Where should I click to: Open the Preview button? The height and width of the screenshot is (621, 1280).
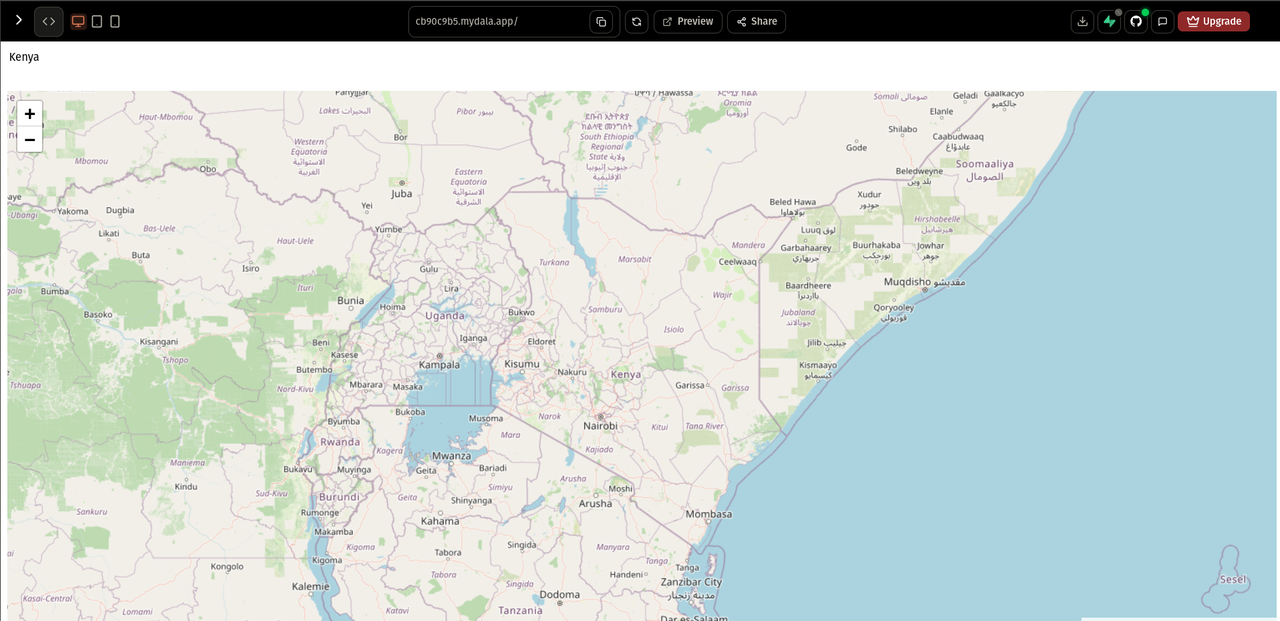coord(688,21)
